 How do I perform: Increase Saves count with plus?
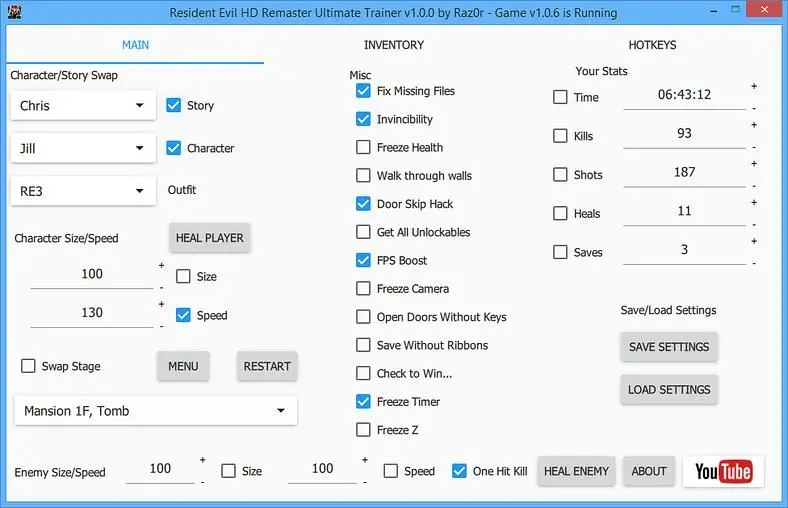coord(754,241)
